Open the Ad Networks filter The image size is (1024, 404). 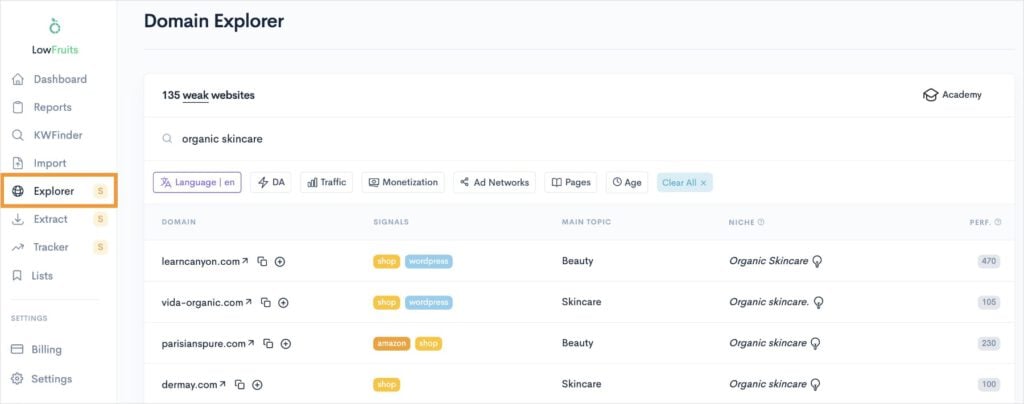494,183
